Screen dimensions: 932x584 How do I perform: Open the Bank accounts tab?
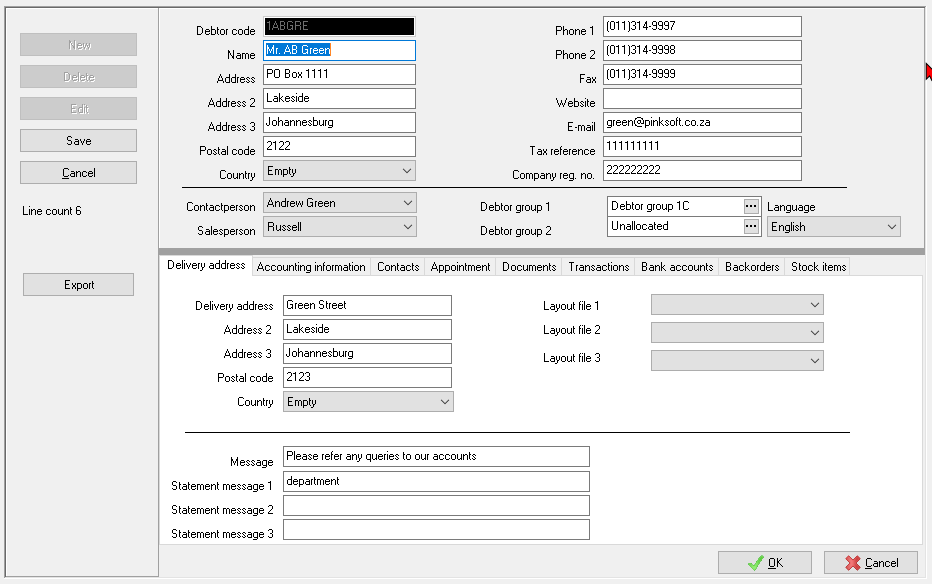(x=676, y=267)
